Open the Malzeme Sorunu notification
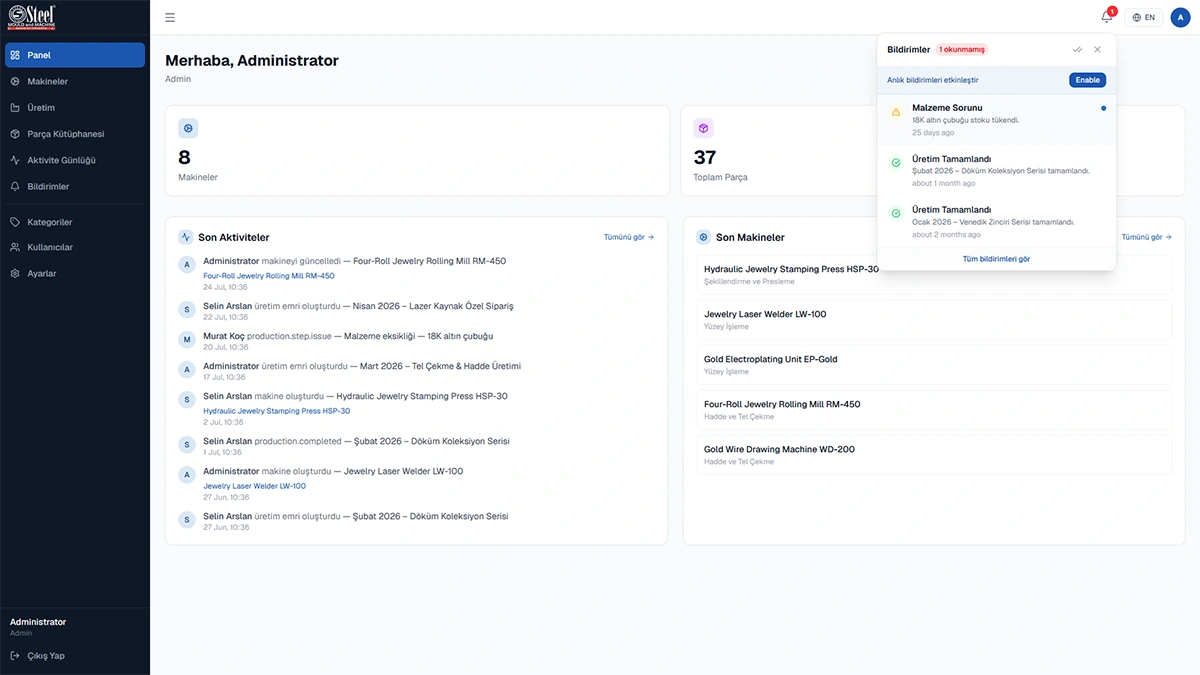 996,119
